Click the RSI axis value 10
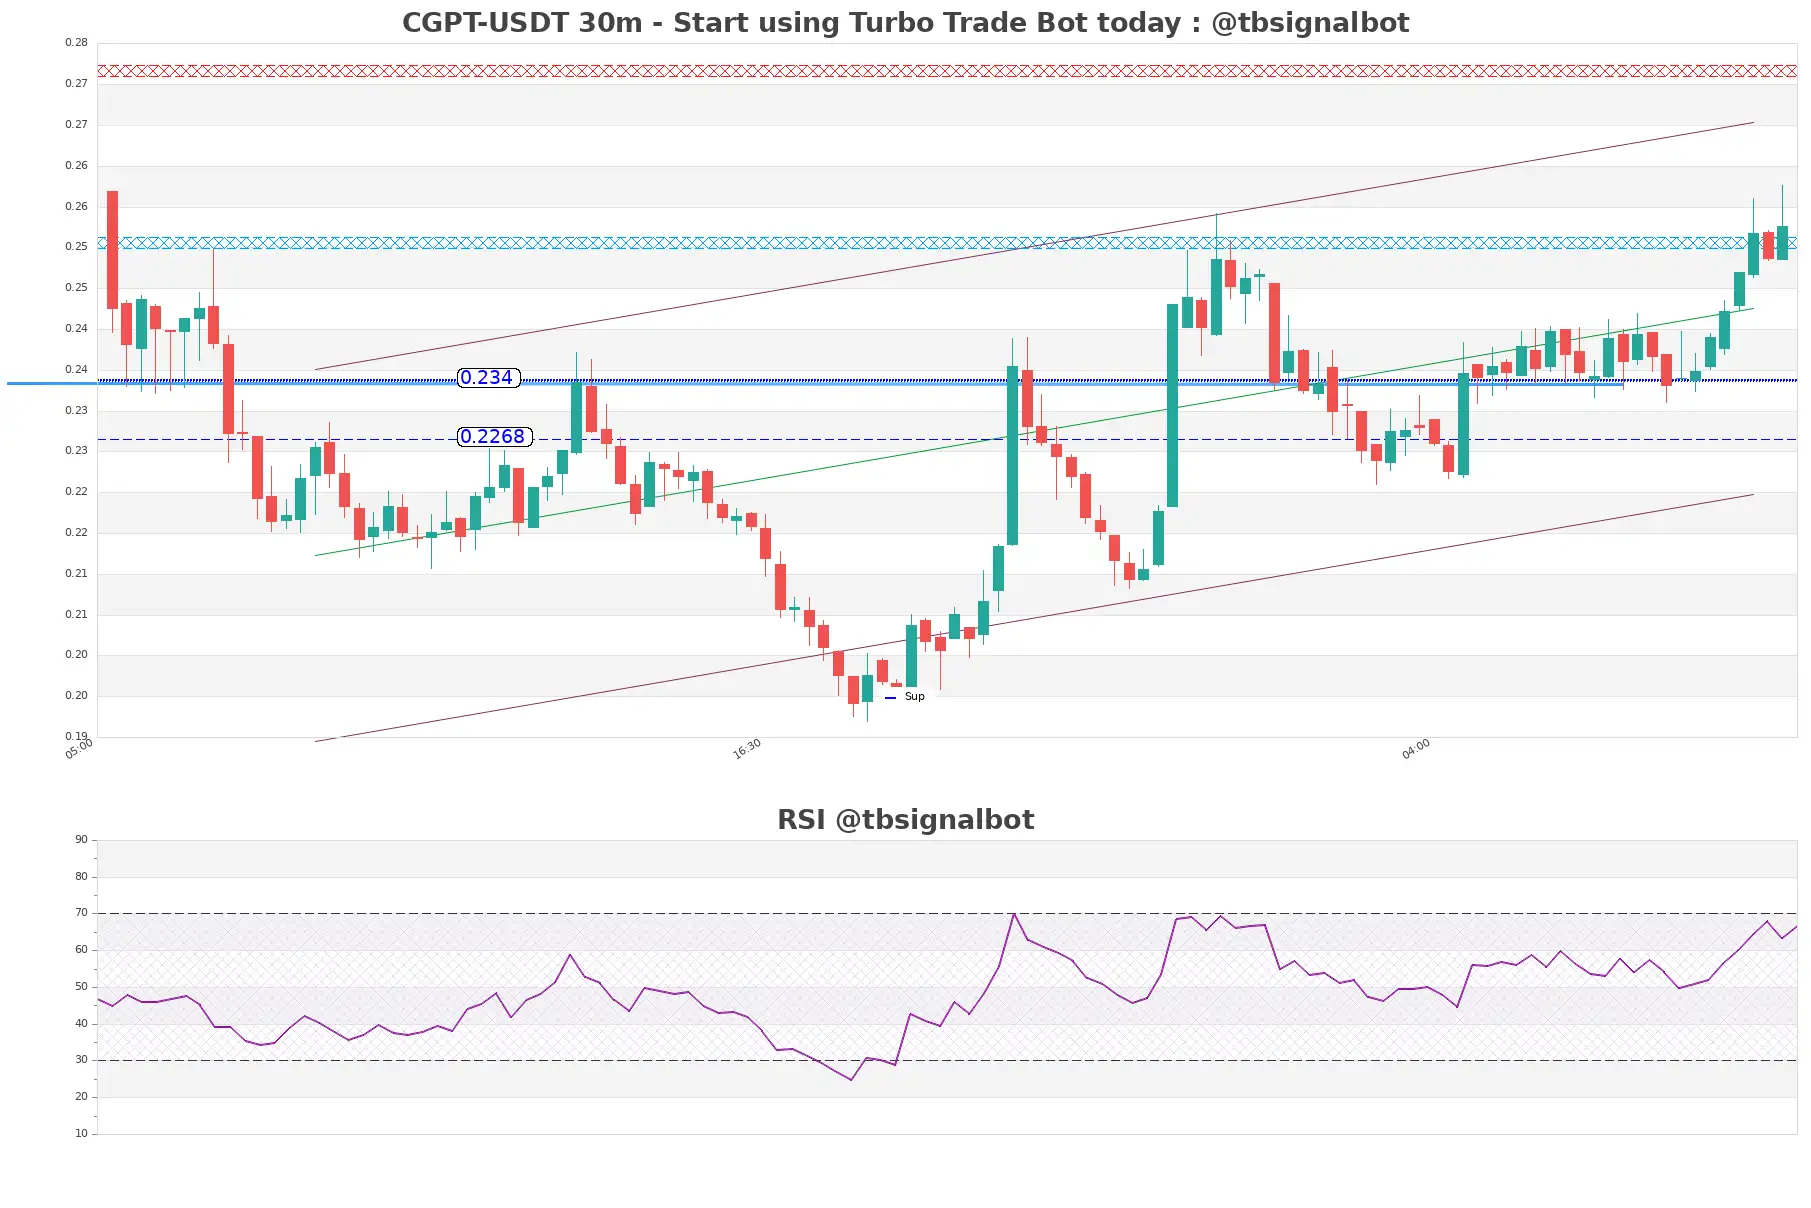 coord(81,1134)
